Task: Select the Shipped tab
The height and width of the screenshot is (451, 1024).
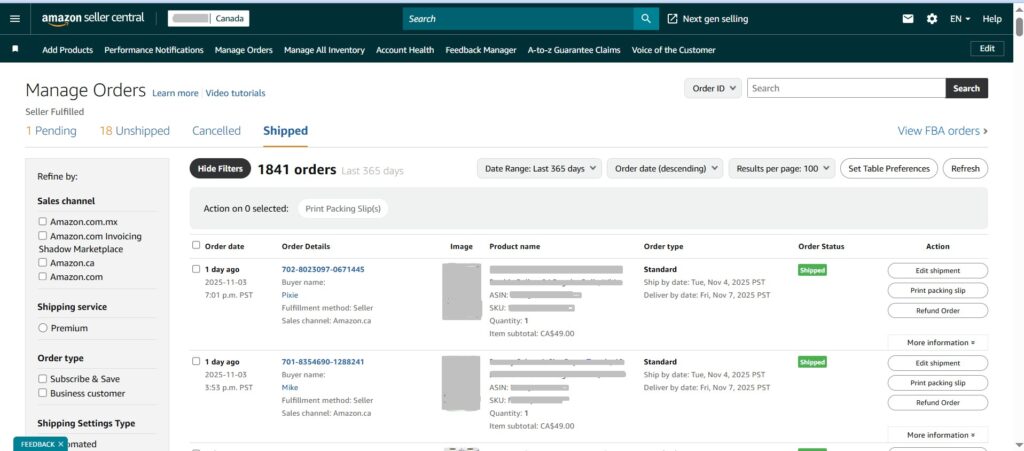Action: [285, 131]
